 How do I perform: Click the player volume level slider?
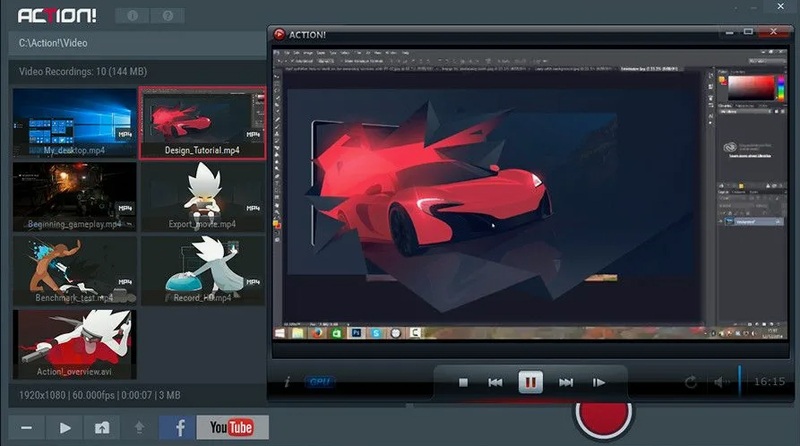point(740,382)
